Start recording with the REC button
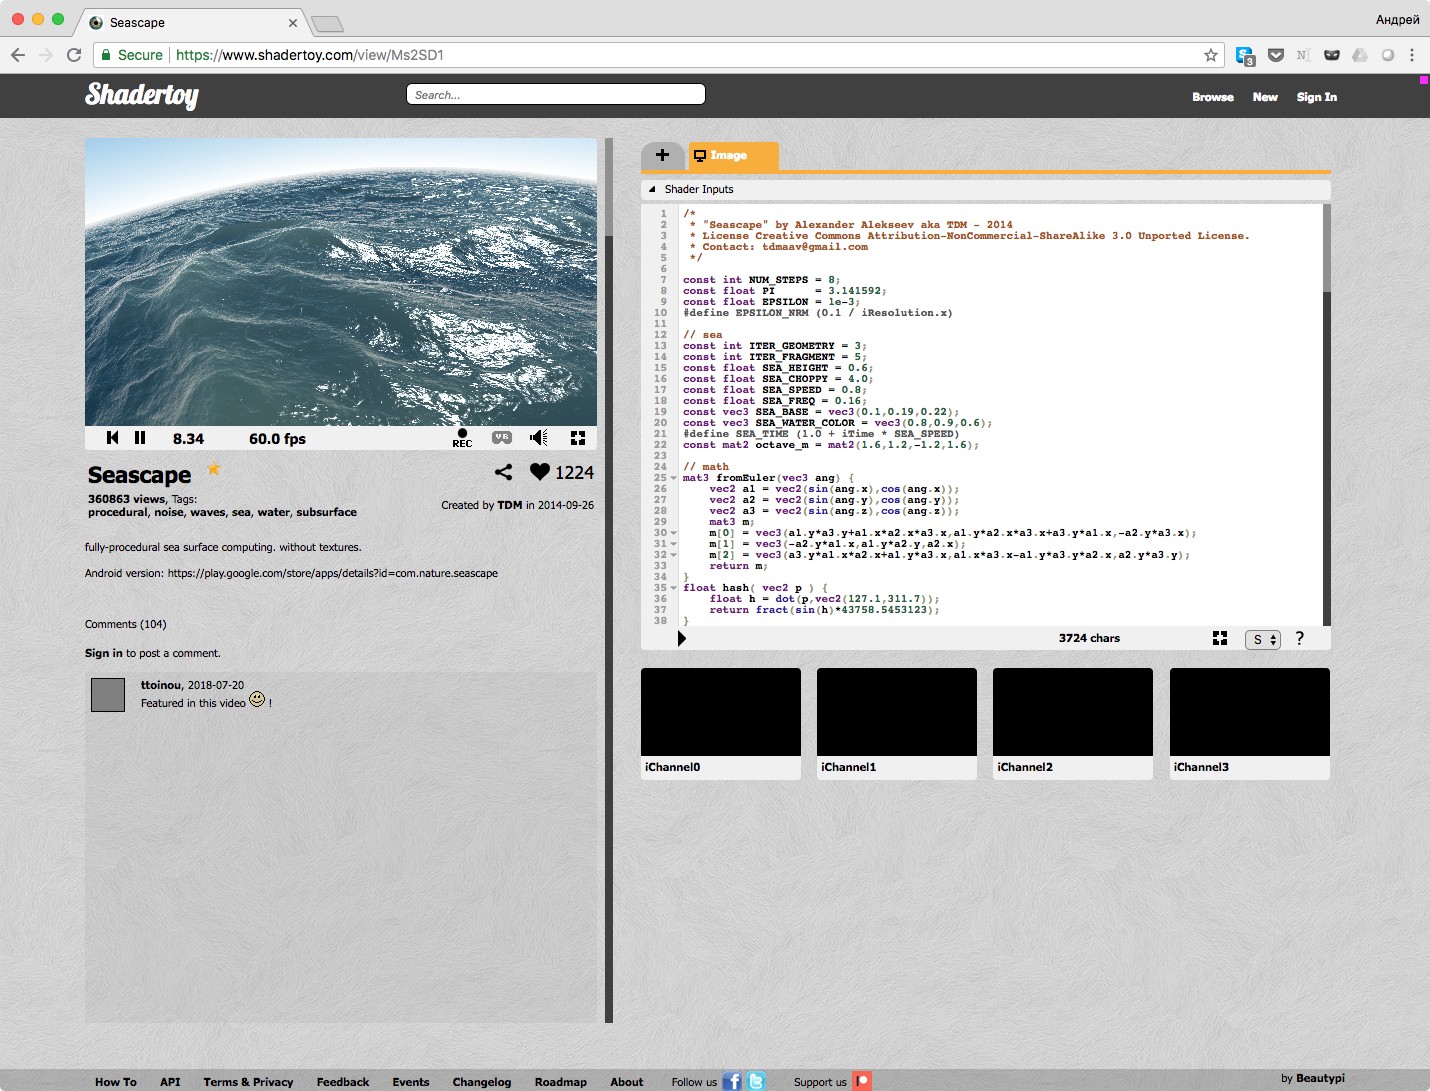 click(x=462, y=438)
